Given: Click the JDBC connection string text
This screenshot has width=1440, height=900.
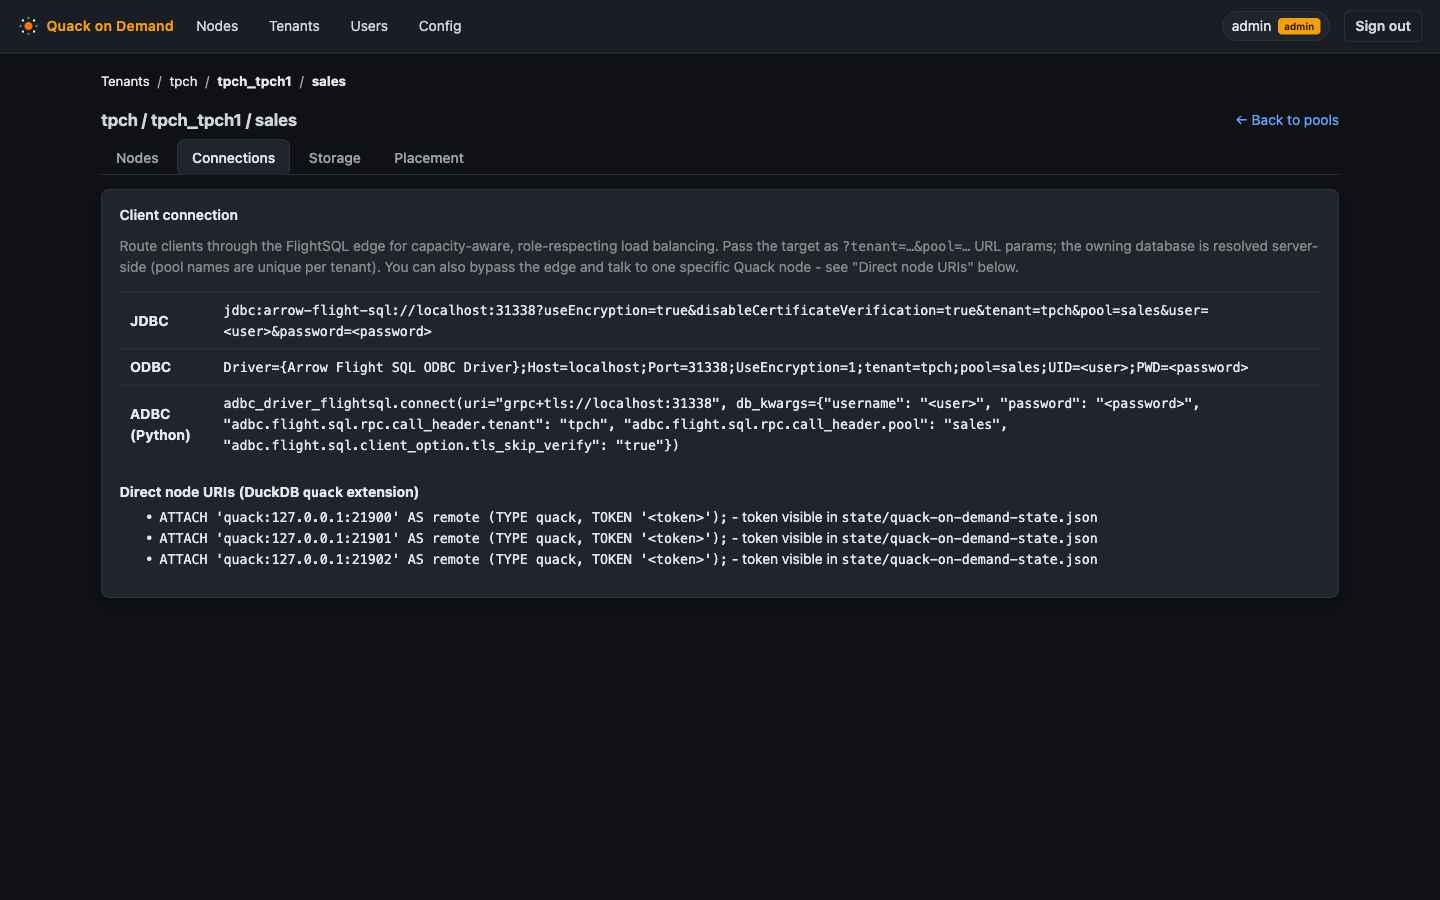Looking at the screenshot, I should click(716, 321).
